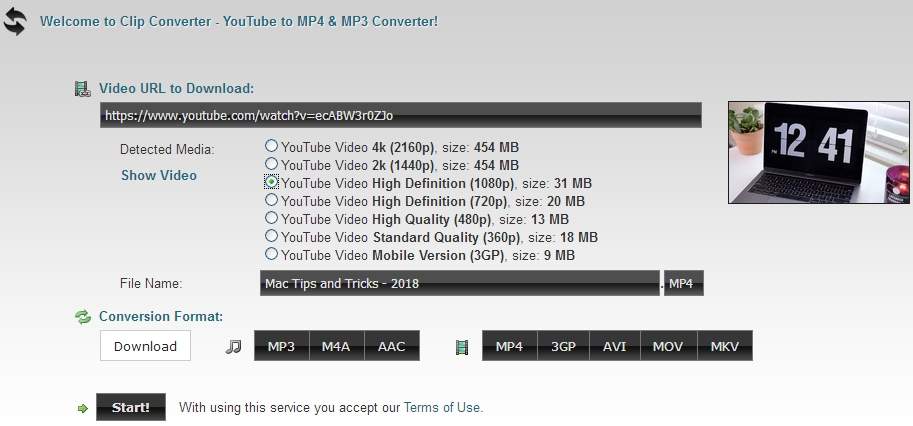Choose High Definition (720p) radio button
The image size is (913, 426).
[271, 200]
